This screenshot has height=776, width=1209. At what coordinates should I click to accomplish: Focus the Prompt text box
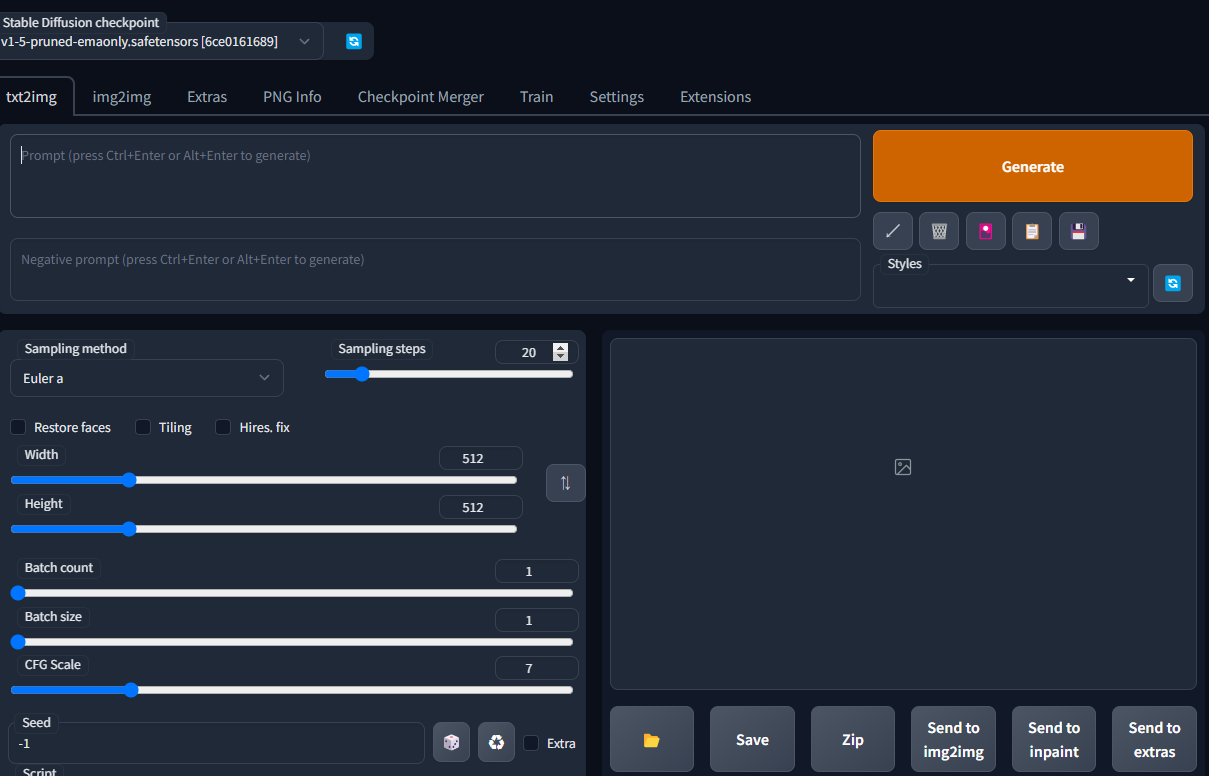point(435,176)
